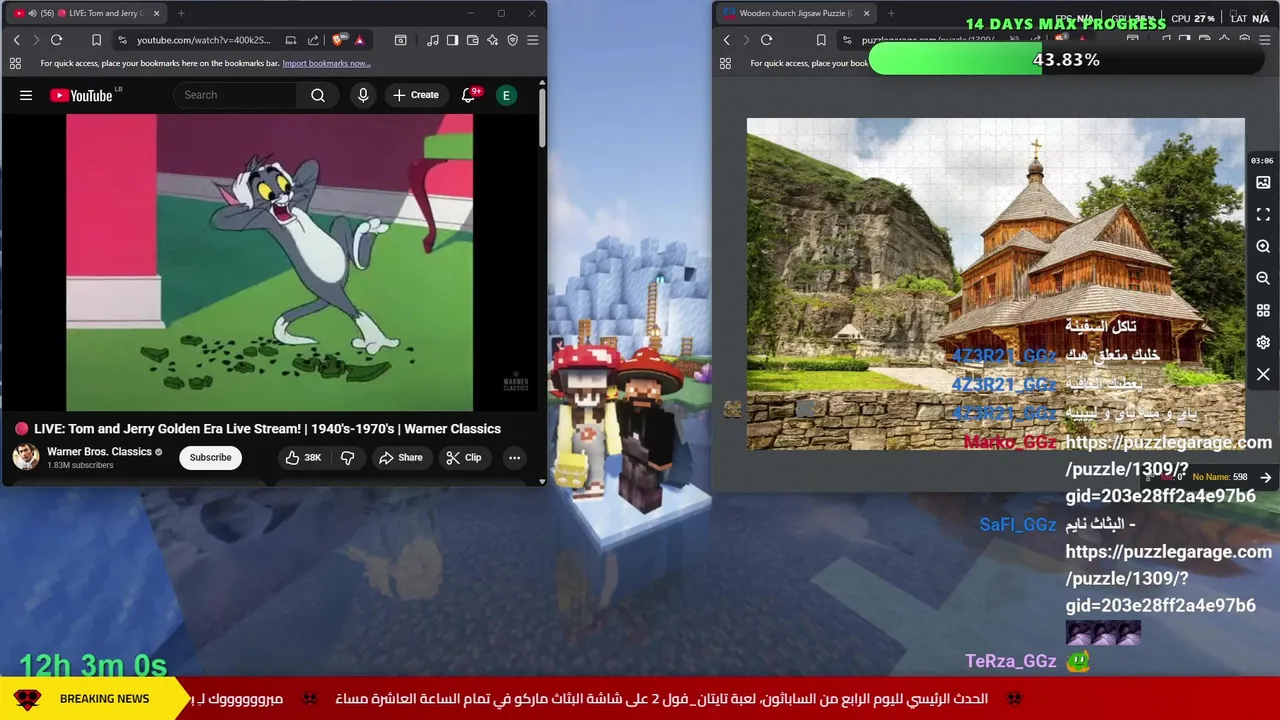The height and width of the screenshot is (720, 1280).
Task: Click the arrow next to No Name: 598
Action: coord(1266,478)
